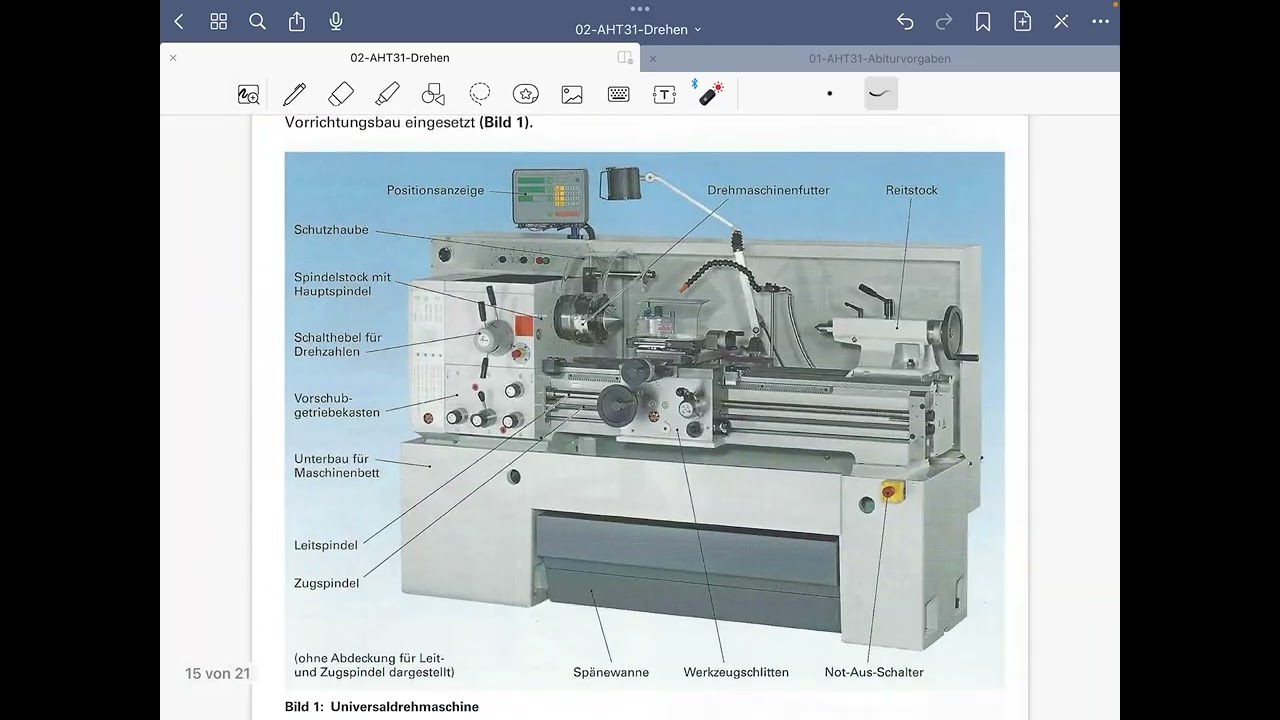Click the Leitspindel label

(x=326, y=546)
